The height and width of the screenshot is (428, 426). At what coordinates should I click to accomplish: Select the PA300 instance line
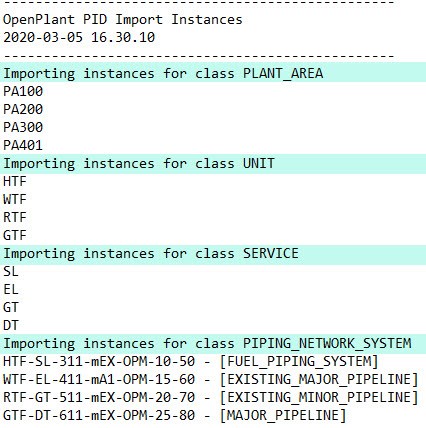[23, 127]
